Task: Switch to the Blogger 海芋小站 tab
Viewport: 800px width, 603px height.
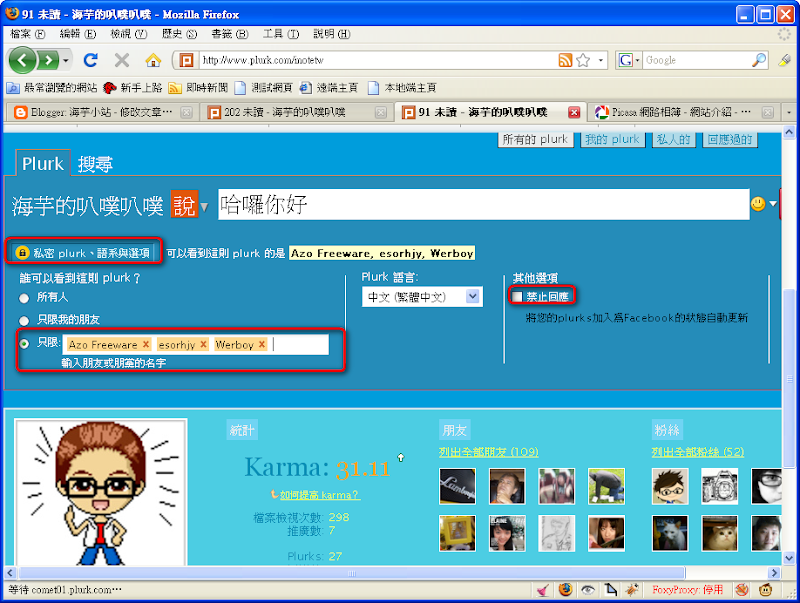Action: pos(103,112)
